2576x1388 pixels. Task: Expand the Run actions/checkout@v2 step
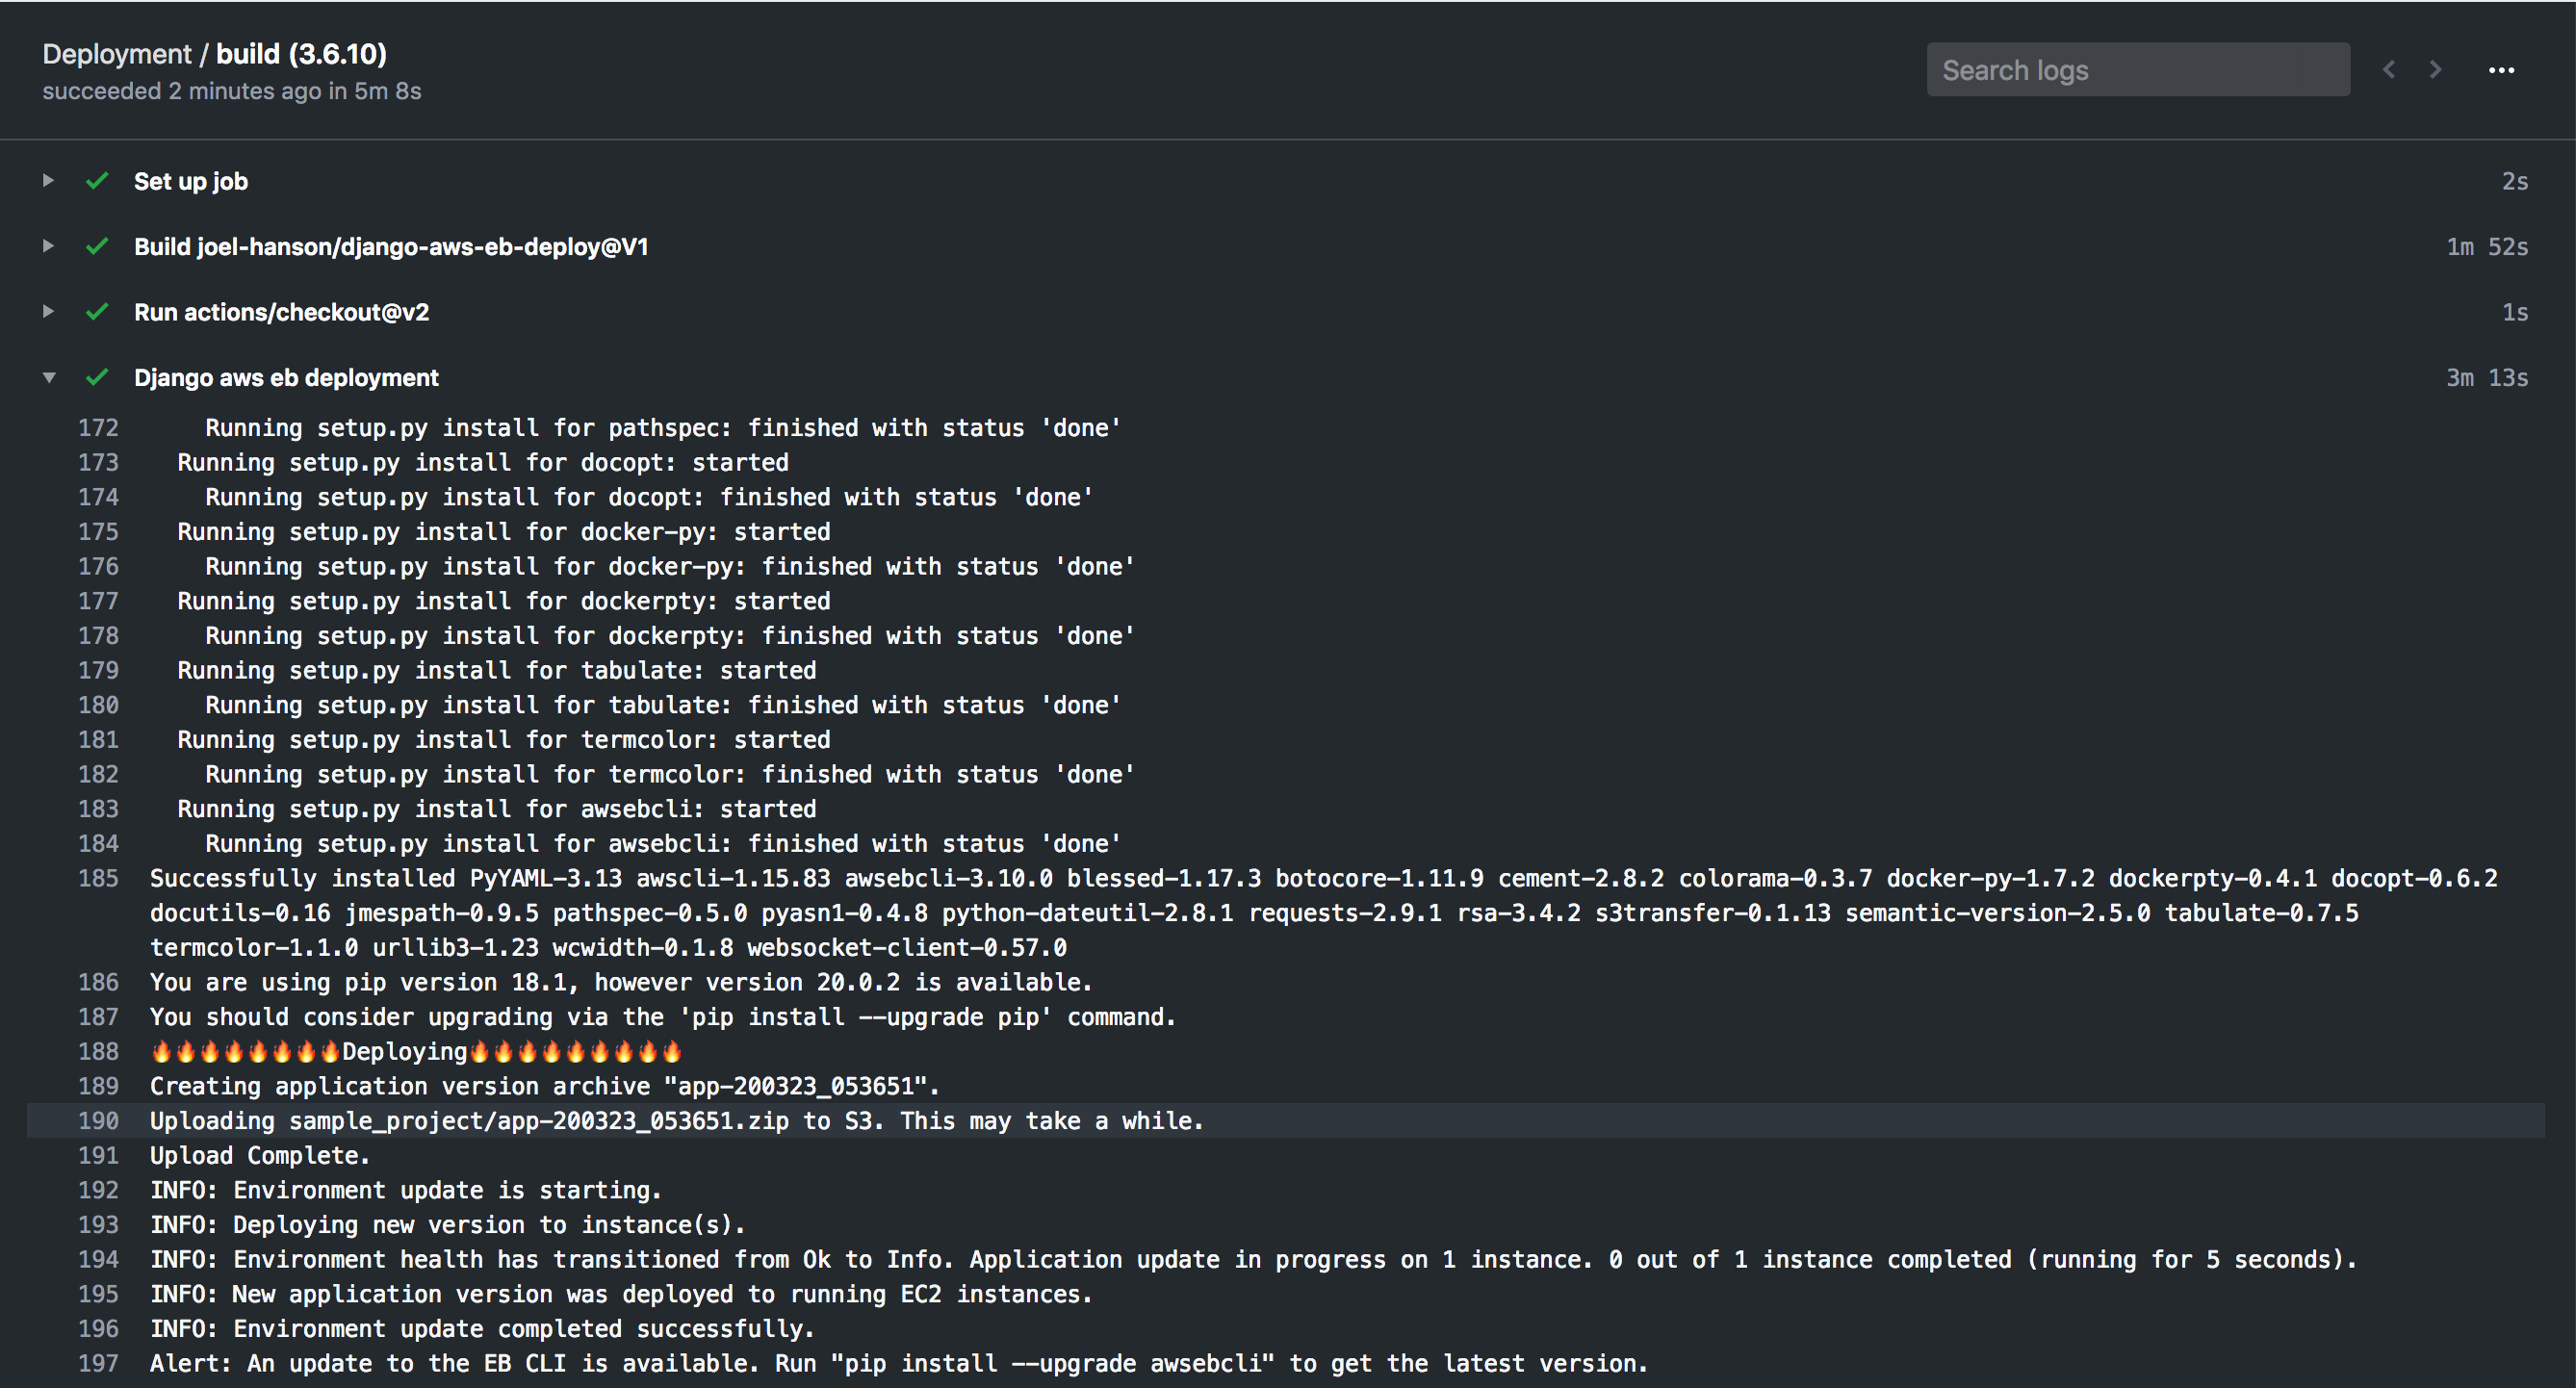pos(48,312)
